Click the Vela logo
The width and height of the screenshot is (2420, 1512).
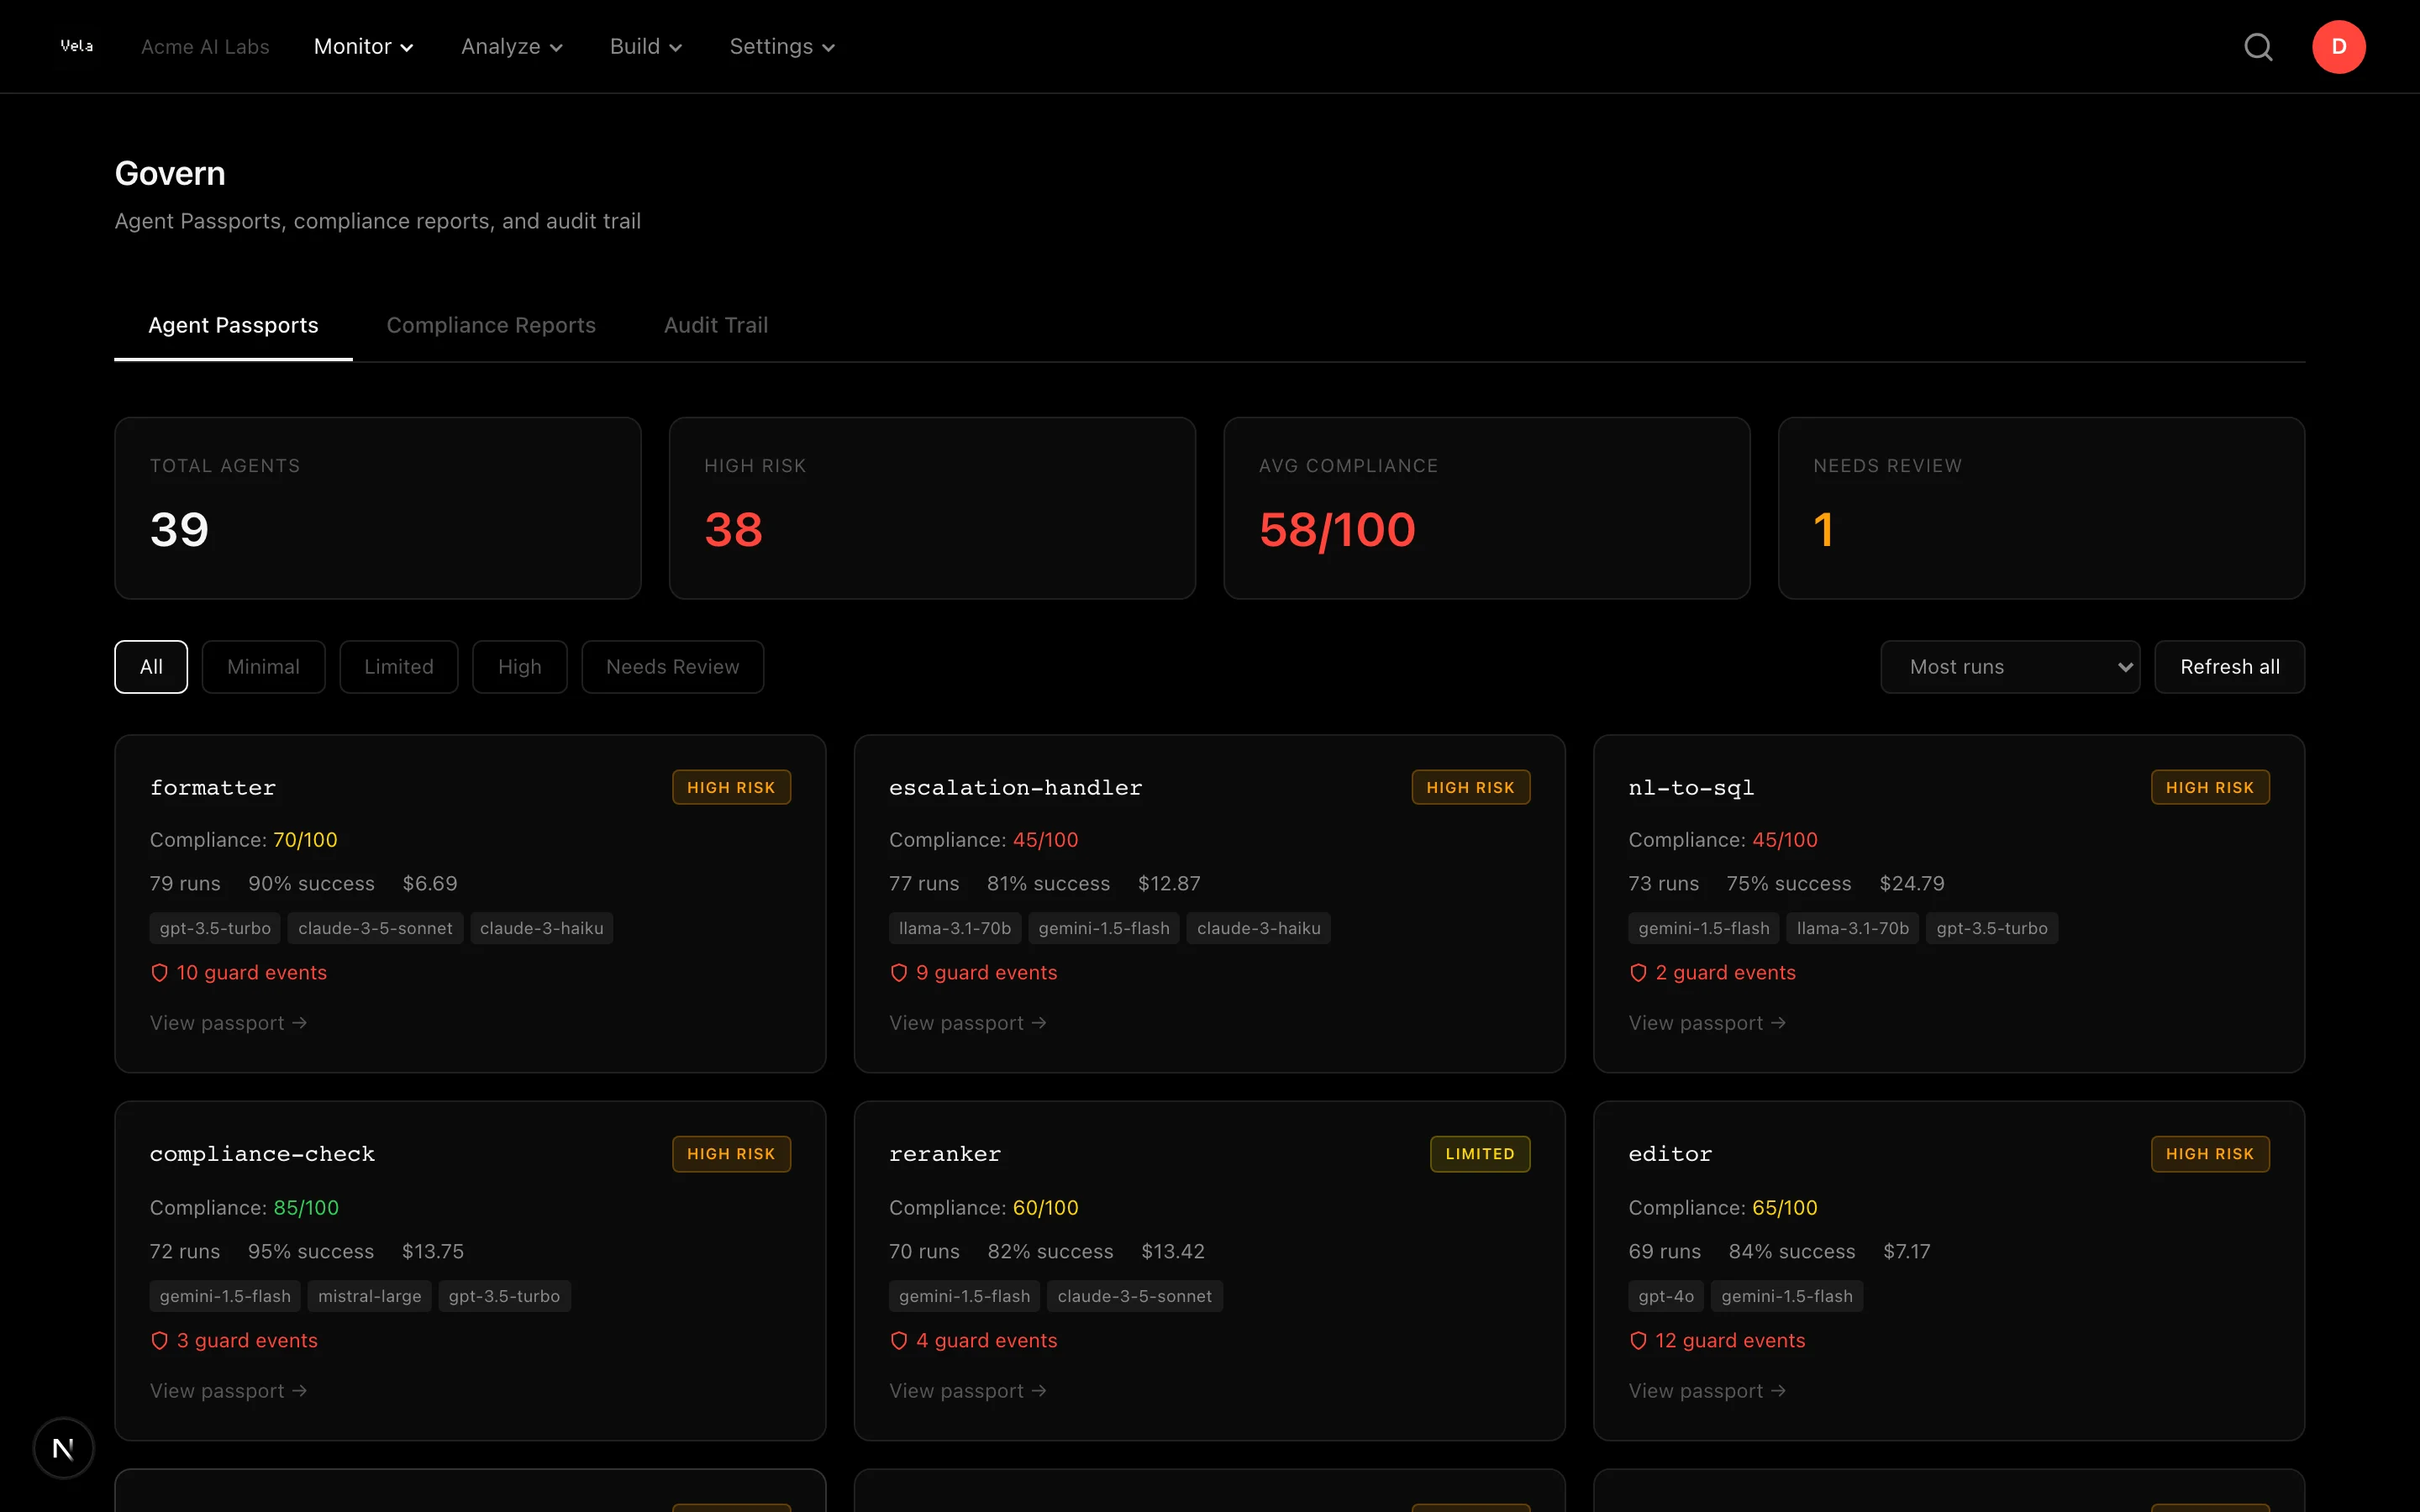coord(77,45)
